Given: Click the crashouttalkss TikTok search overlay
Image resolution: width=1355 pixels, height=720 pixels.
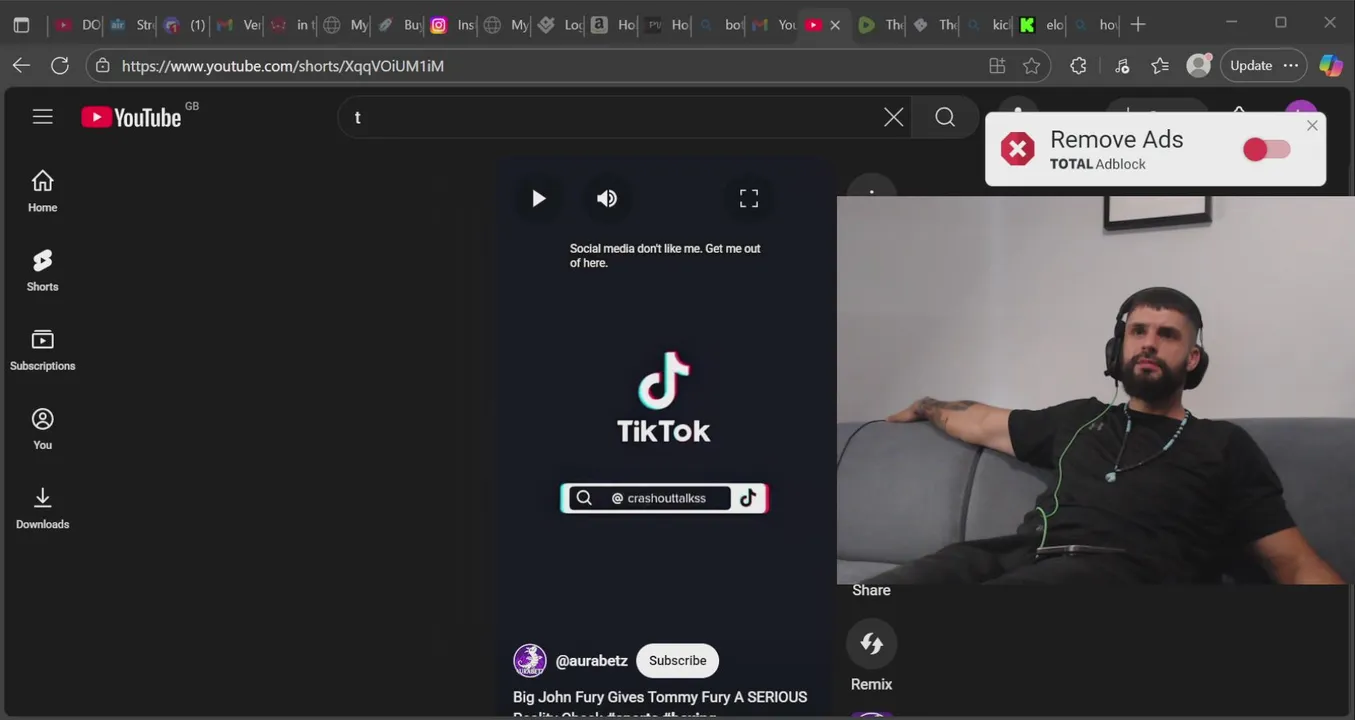Looking at the screenshot, I should 664,498.
